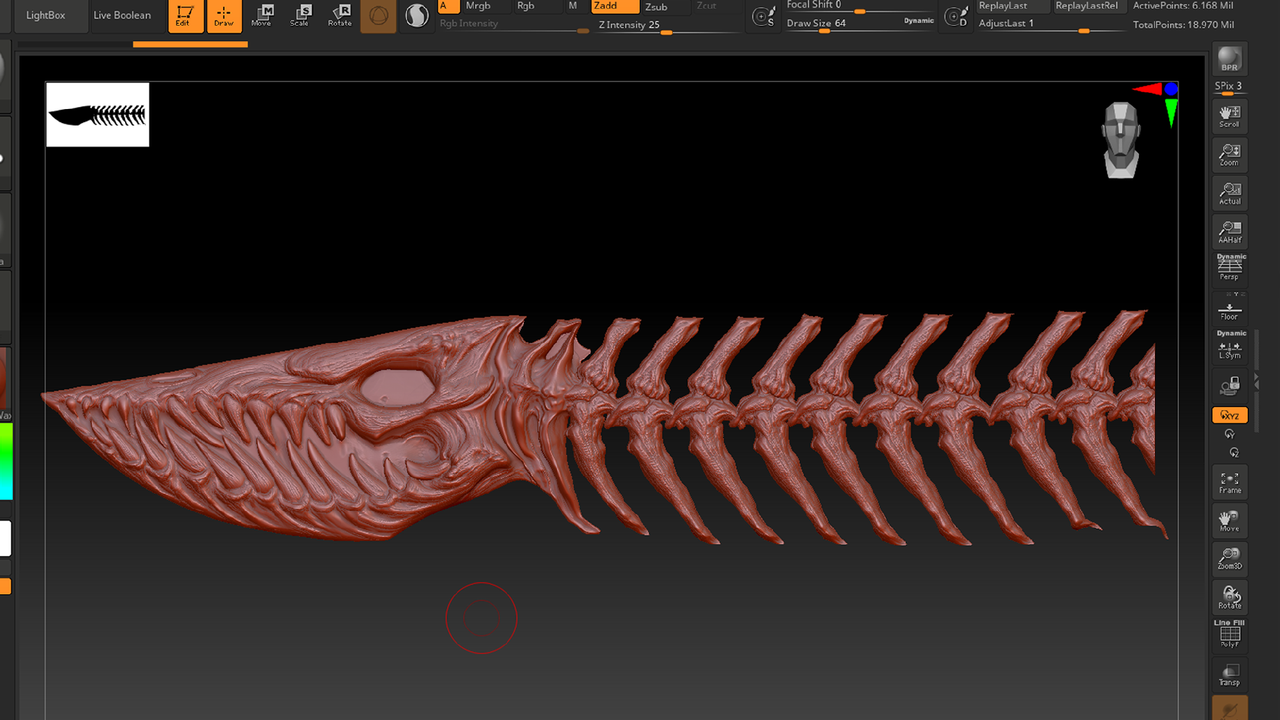Click the Z Intensity slider
The height and width of the screenshot is (720, 1280).
(x=663, y=25)
